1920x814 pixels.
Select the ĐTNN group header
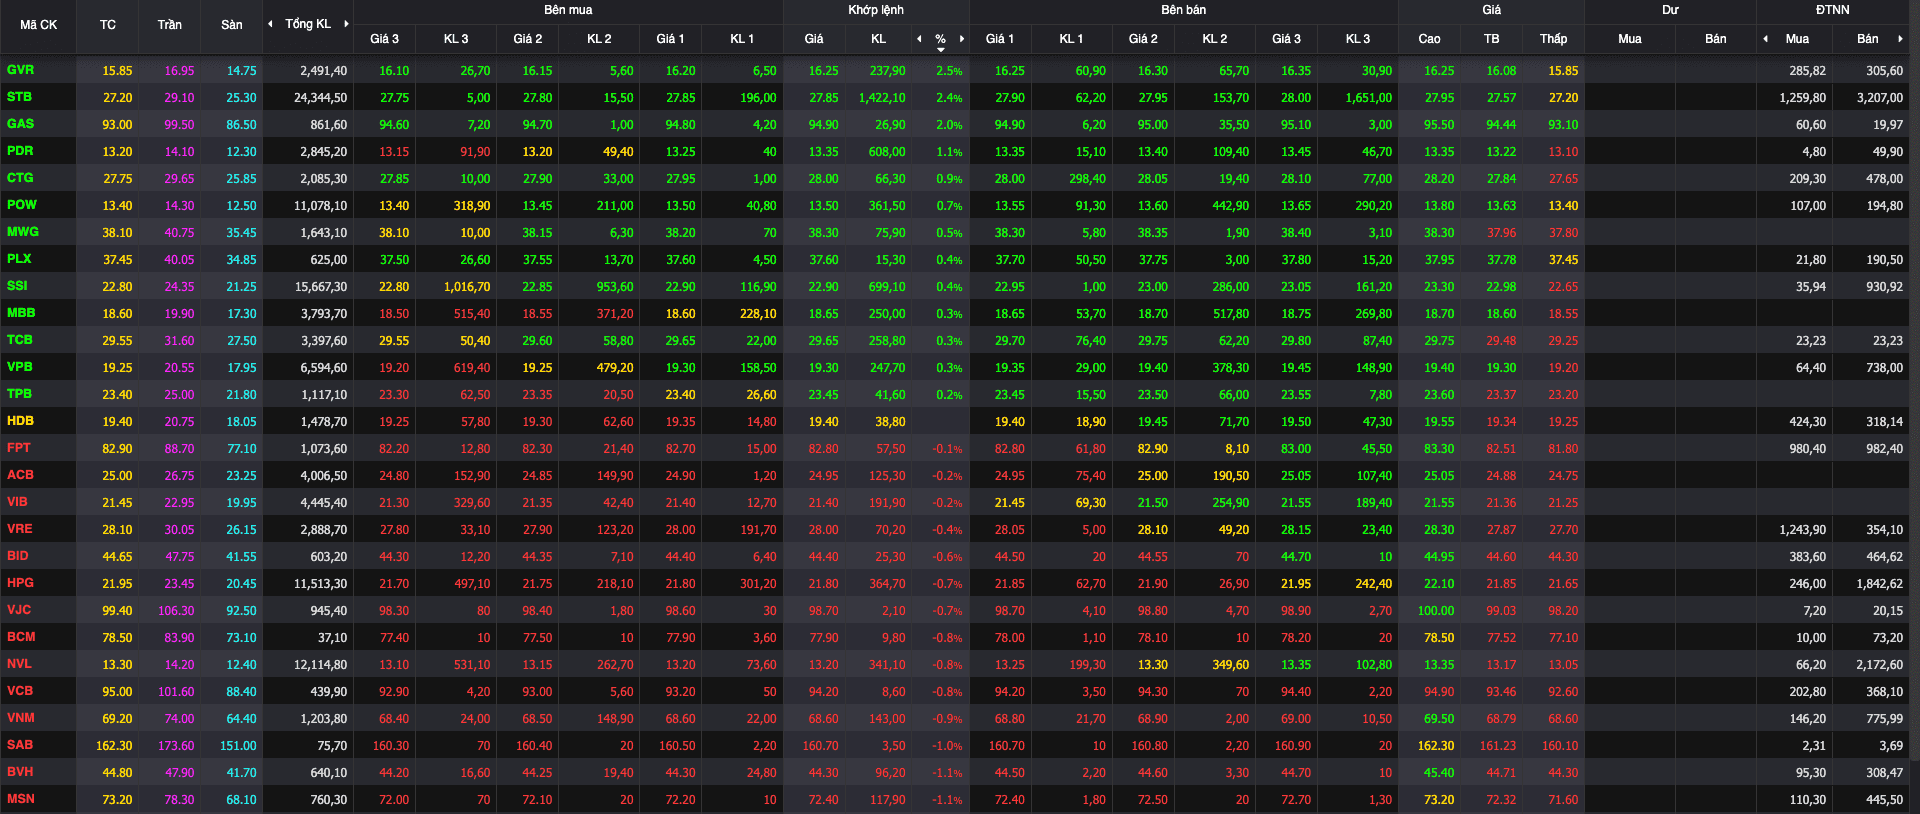[1833, 10]
